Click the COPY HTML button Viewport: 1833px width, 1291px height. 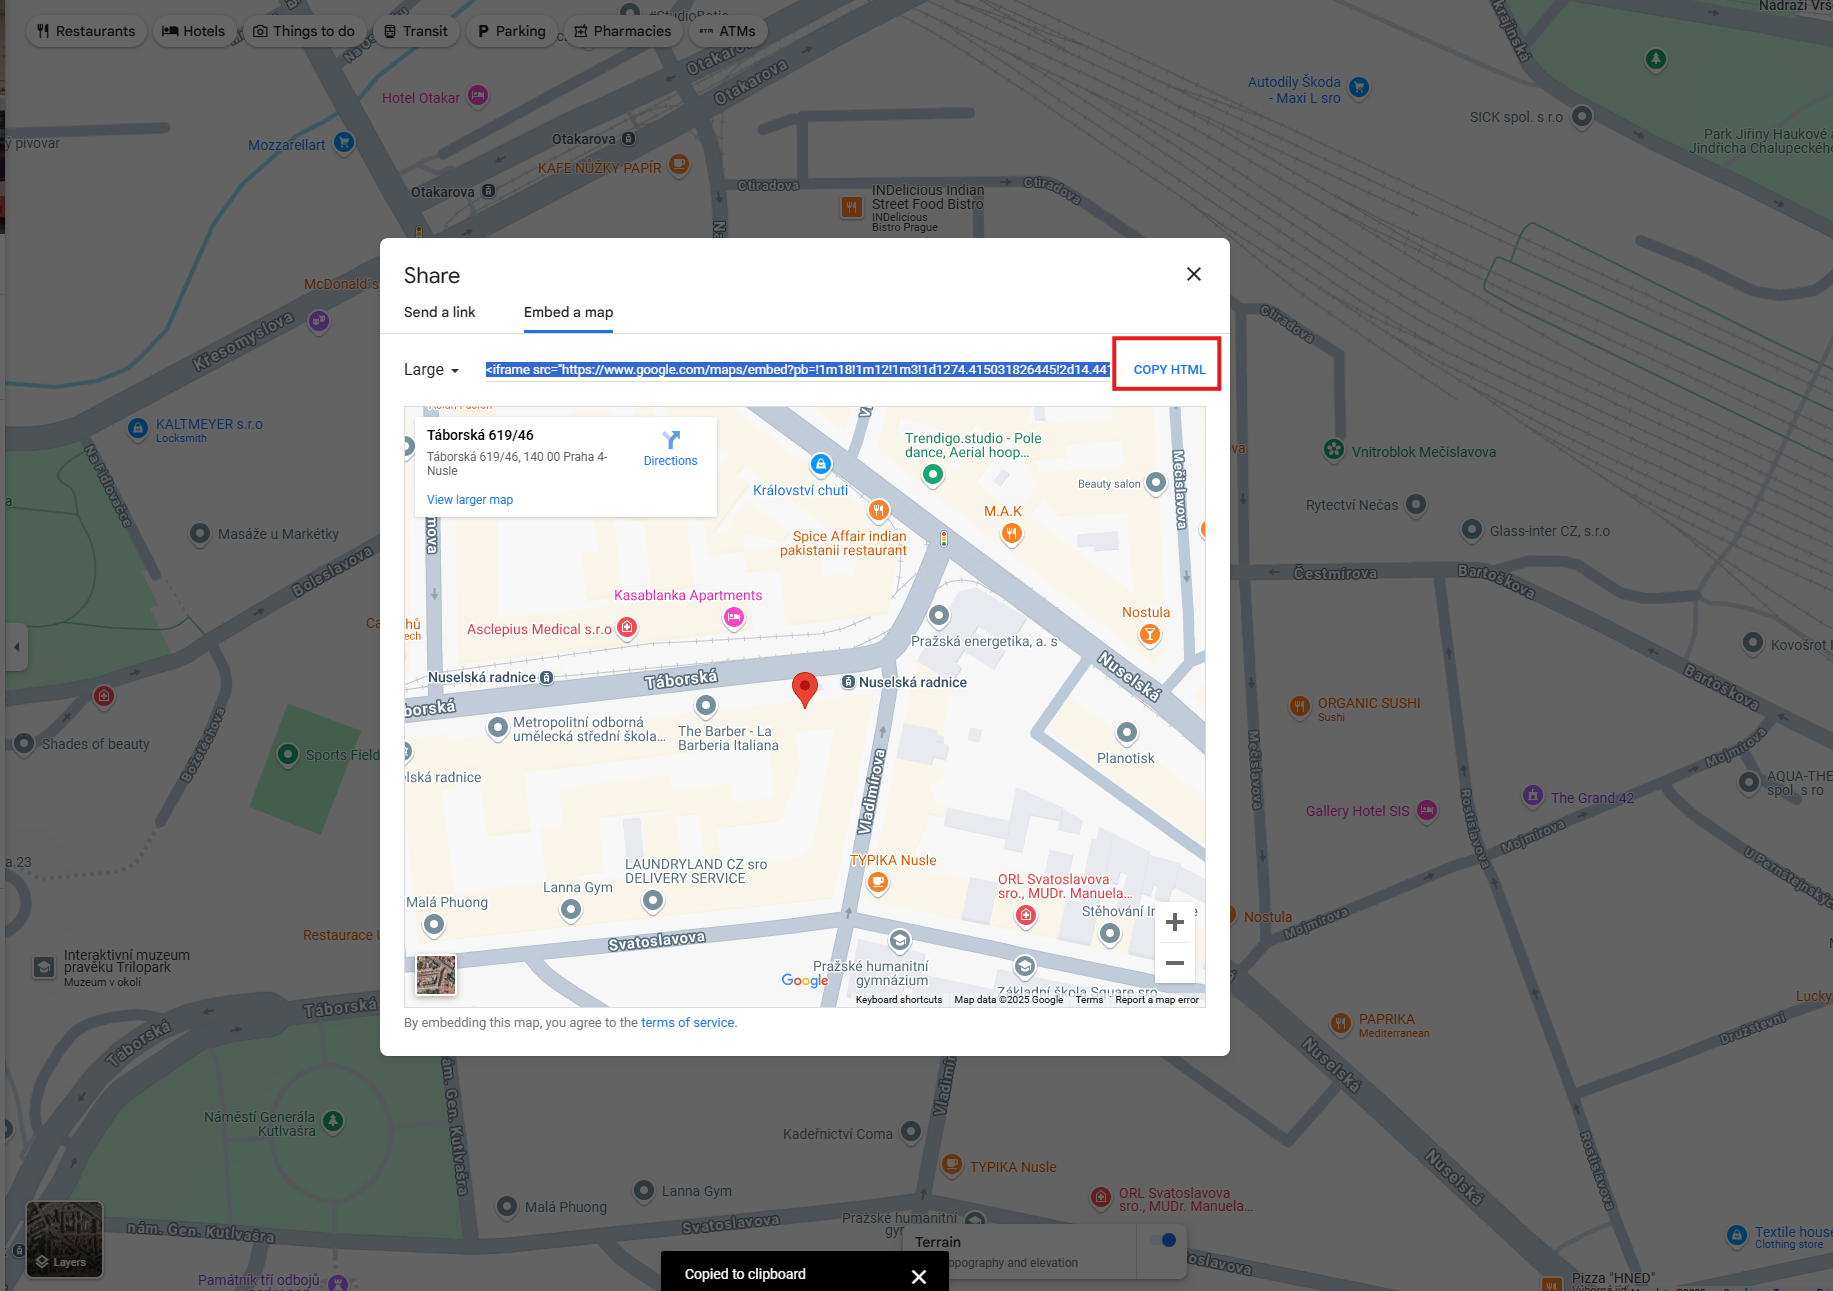click(1168, 369)
